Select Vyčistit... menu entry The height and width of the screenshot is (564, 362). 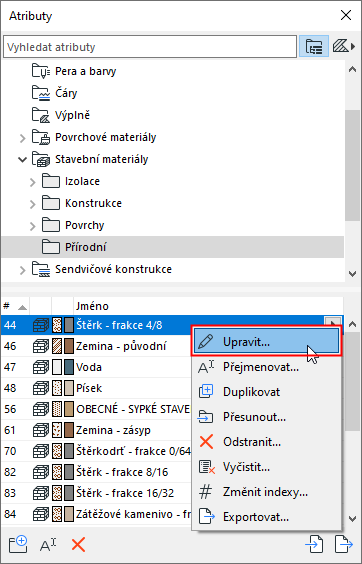click(266, 467)
